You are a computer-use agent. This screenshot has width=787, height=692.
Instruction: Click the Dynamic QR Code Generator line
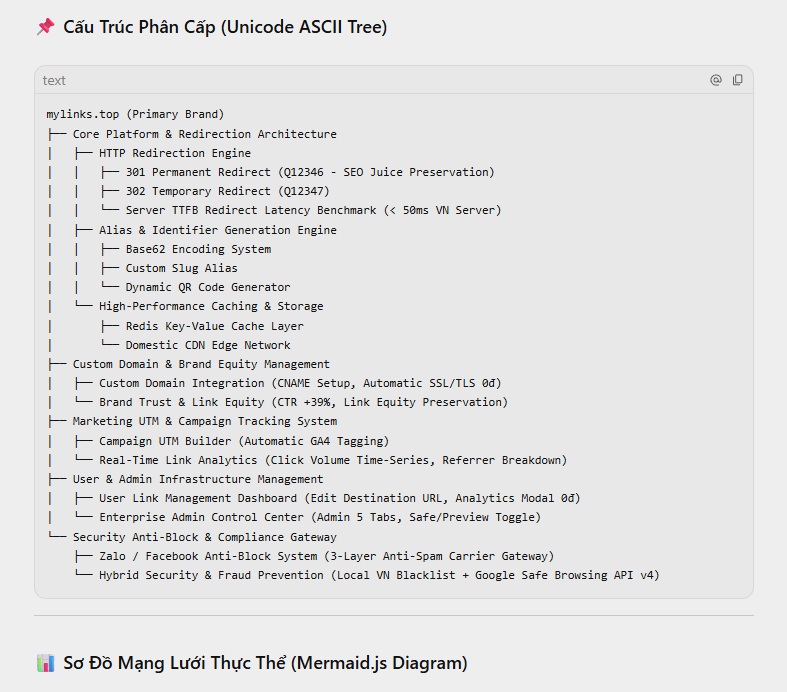[208, 287]
